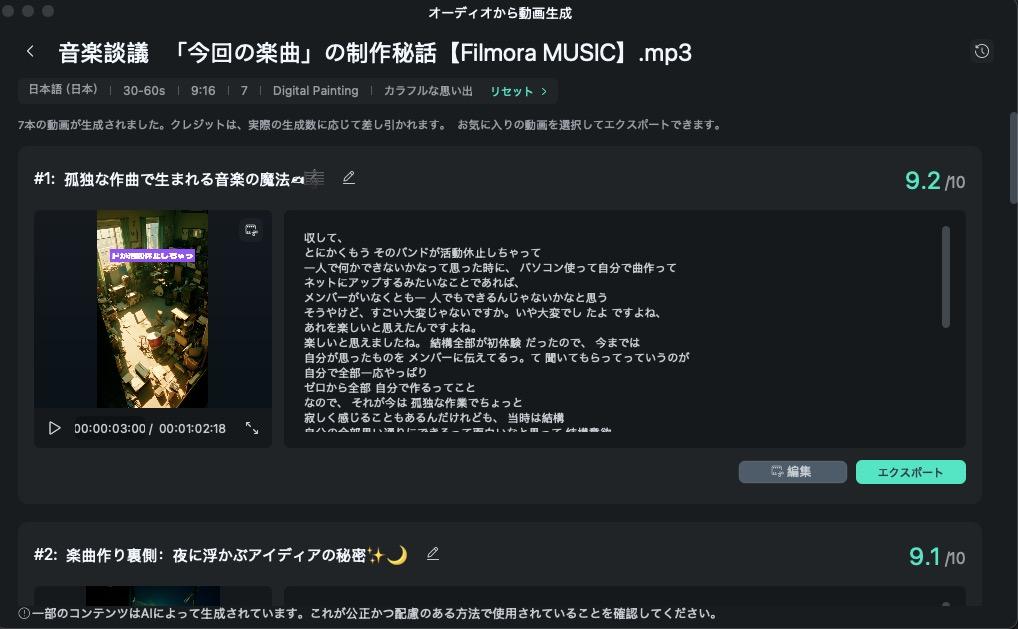Click the transcript text scrollbar
The image size is (1018, 629).
point(946,277)
